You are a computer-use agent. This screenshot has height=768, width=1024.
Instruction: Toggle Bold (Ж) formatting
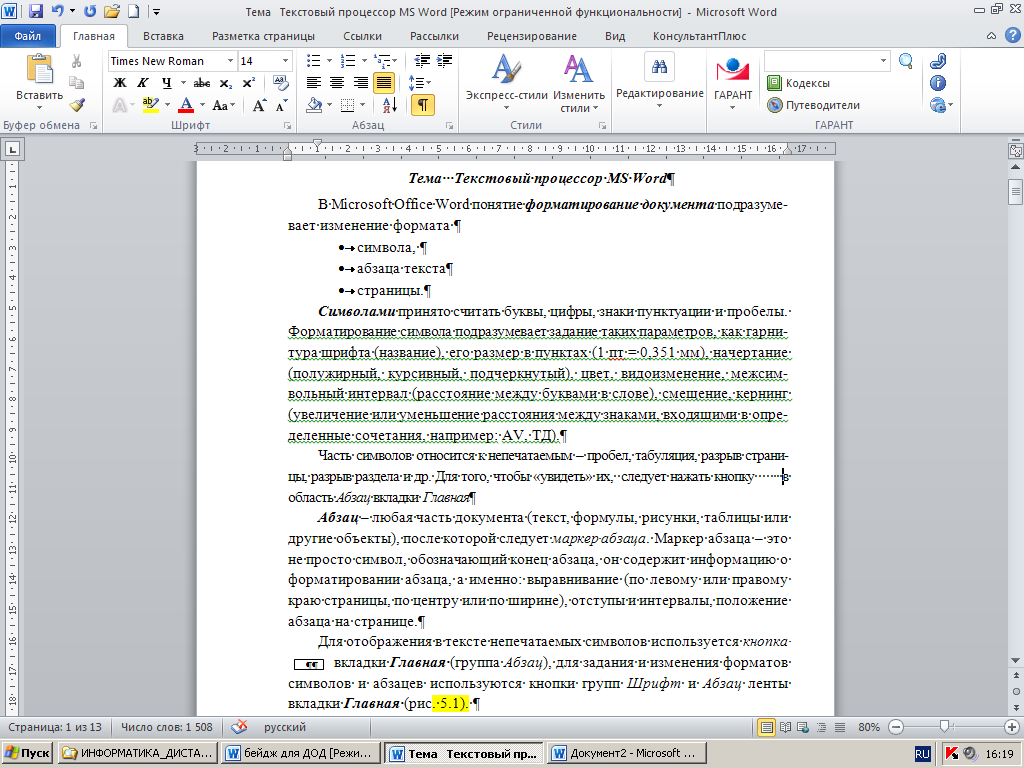point(120,83)
